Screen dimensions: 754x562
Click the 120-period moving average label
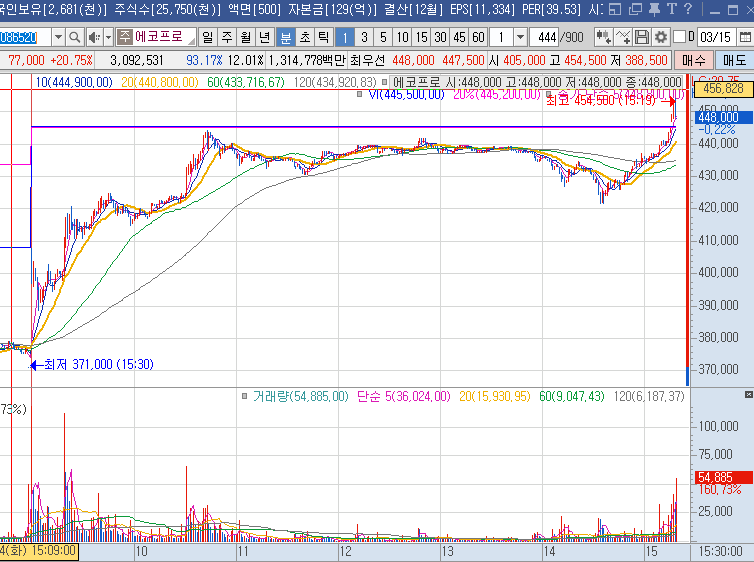pyautogui.click(x=335, y=82)
